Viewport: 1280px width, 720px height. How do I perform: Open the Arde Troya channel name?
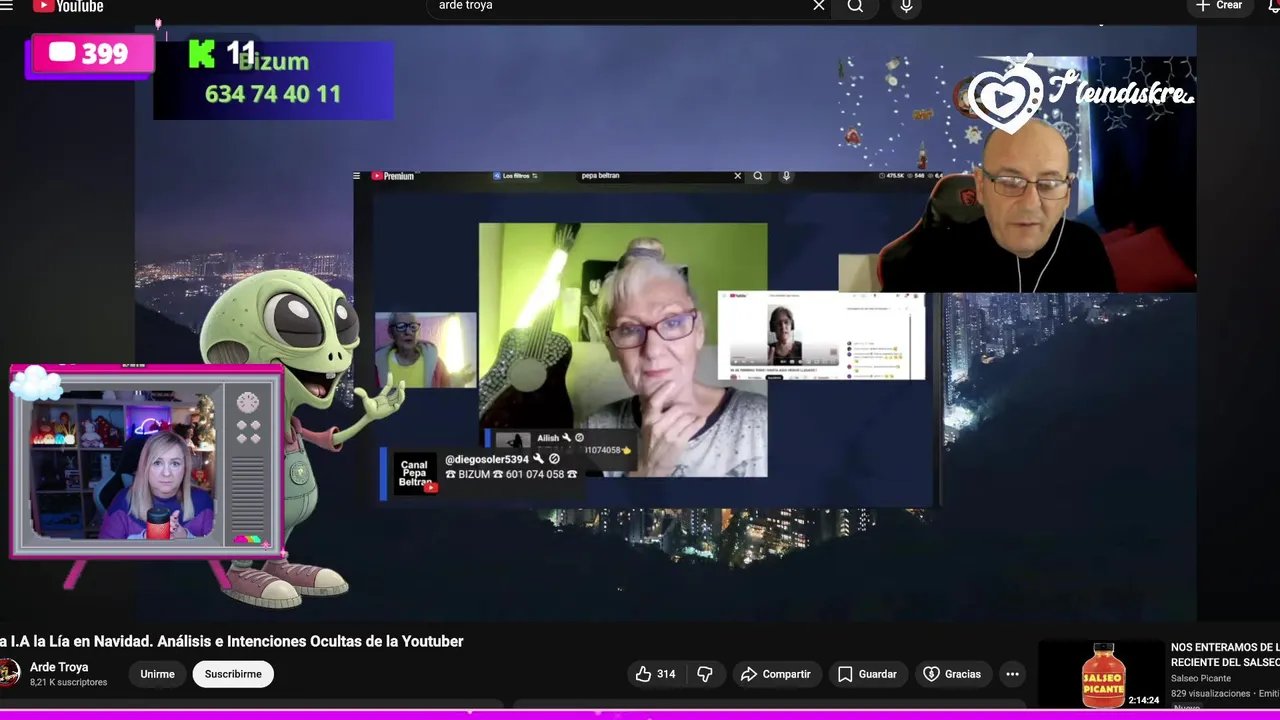click(x=59, y=667)
